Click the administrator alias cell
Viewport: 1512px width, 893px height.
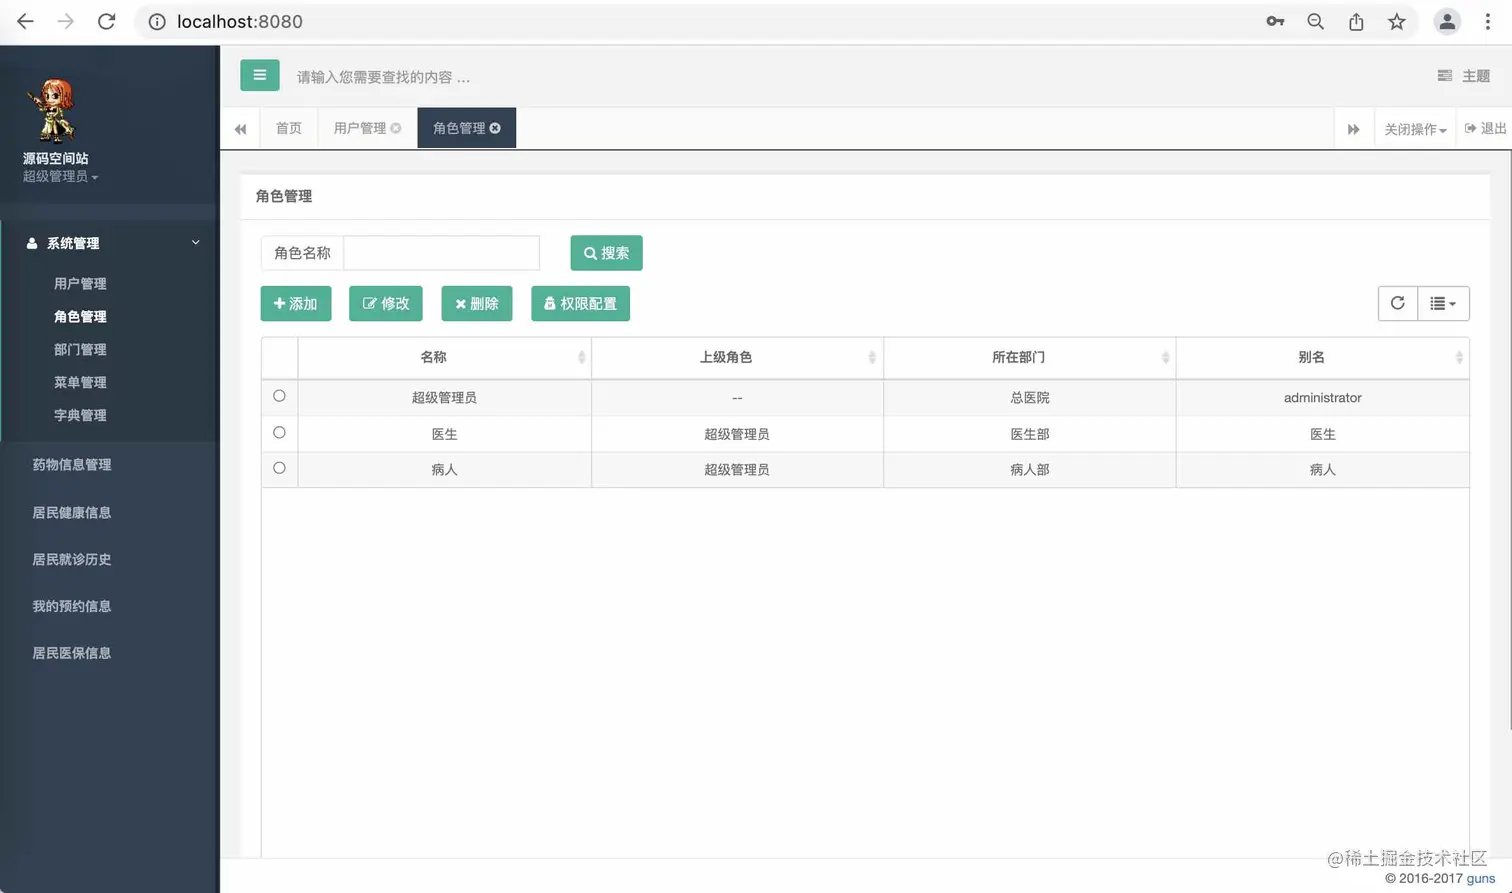point(1322,397)
